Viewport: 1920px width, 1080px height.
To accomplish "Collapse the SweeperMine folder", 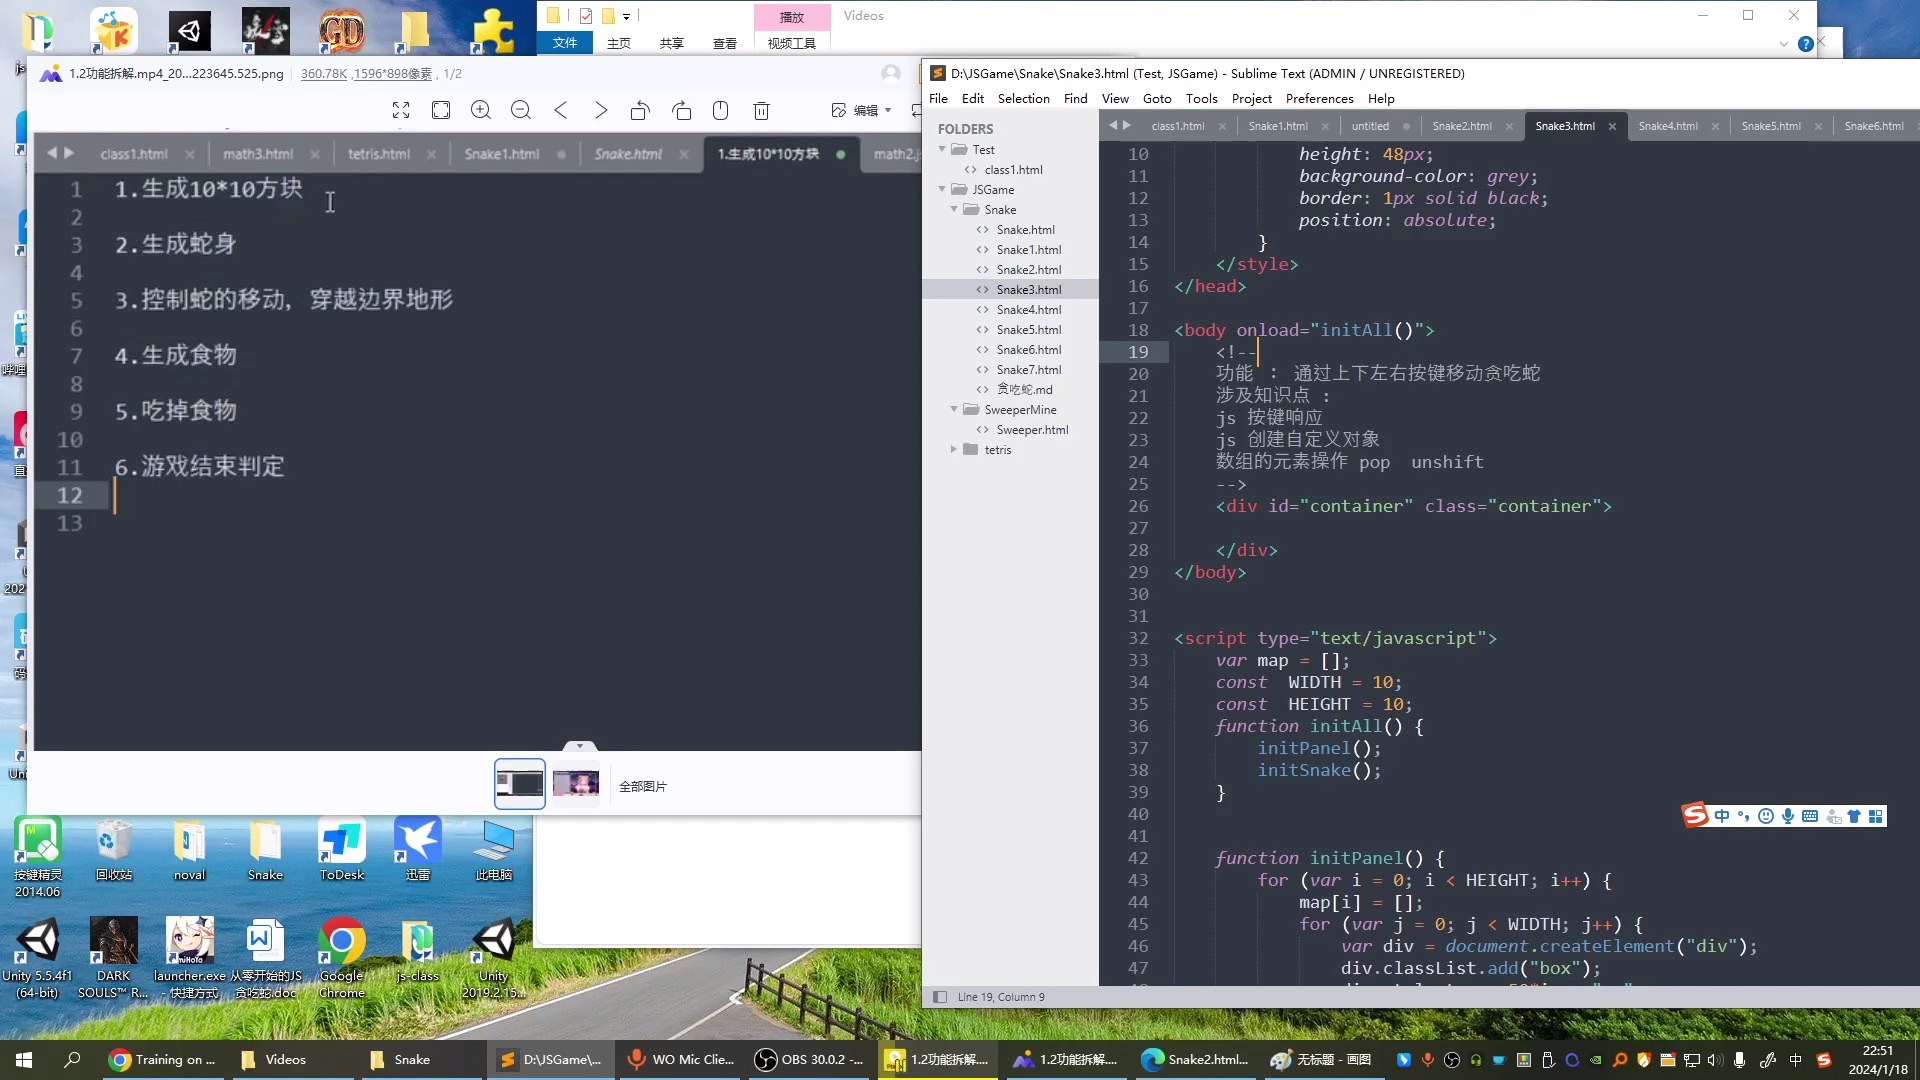I will coord(954,410).
